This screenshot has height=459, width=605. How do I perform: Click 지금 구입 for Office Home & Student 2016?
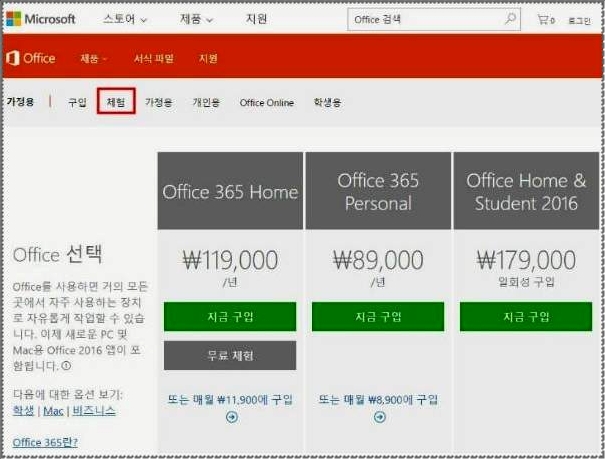pyautogui.click(x=526, y=317)
